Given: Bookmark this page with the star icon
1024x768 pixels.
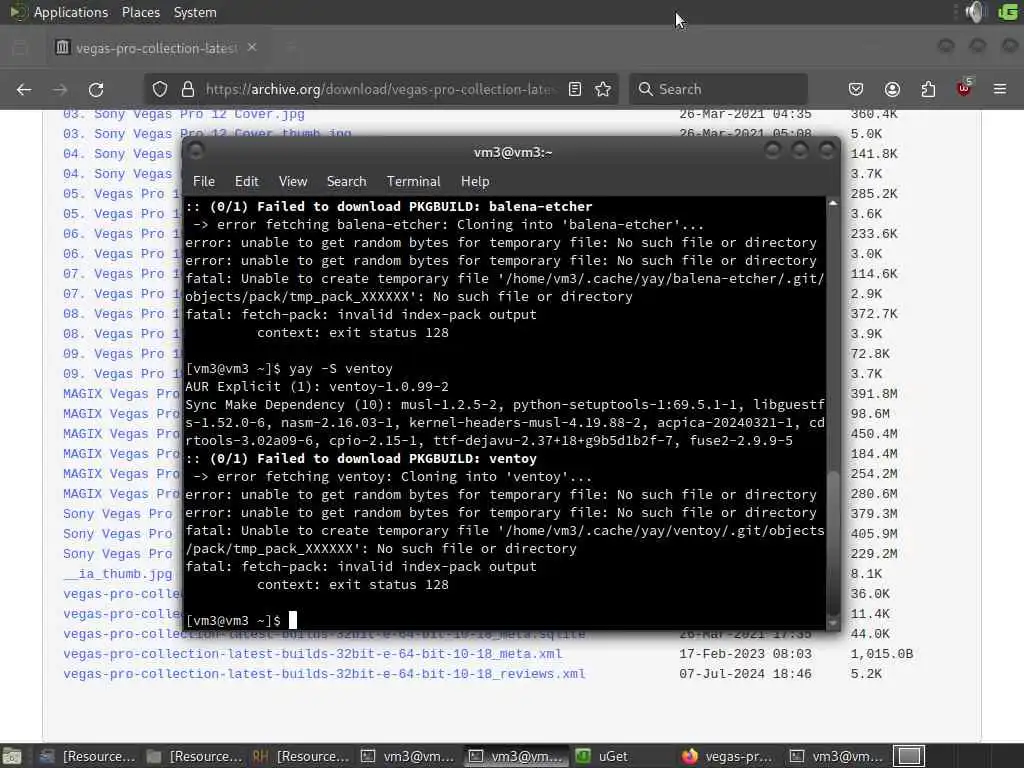Looking at the screenshot, I should (603, 89).
